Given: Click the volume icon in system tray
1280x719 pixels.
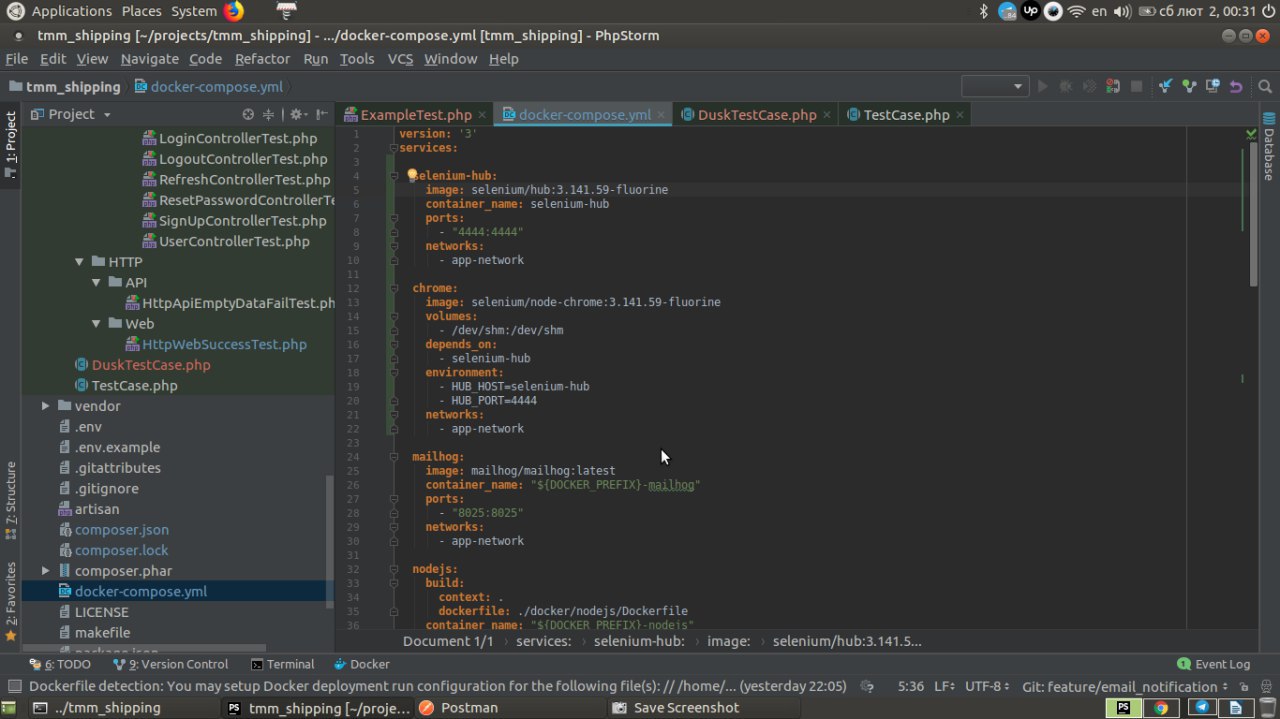Looking at the screenshot, I should [x=1123, y=11].
